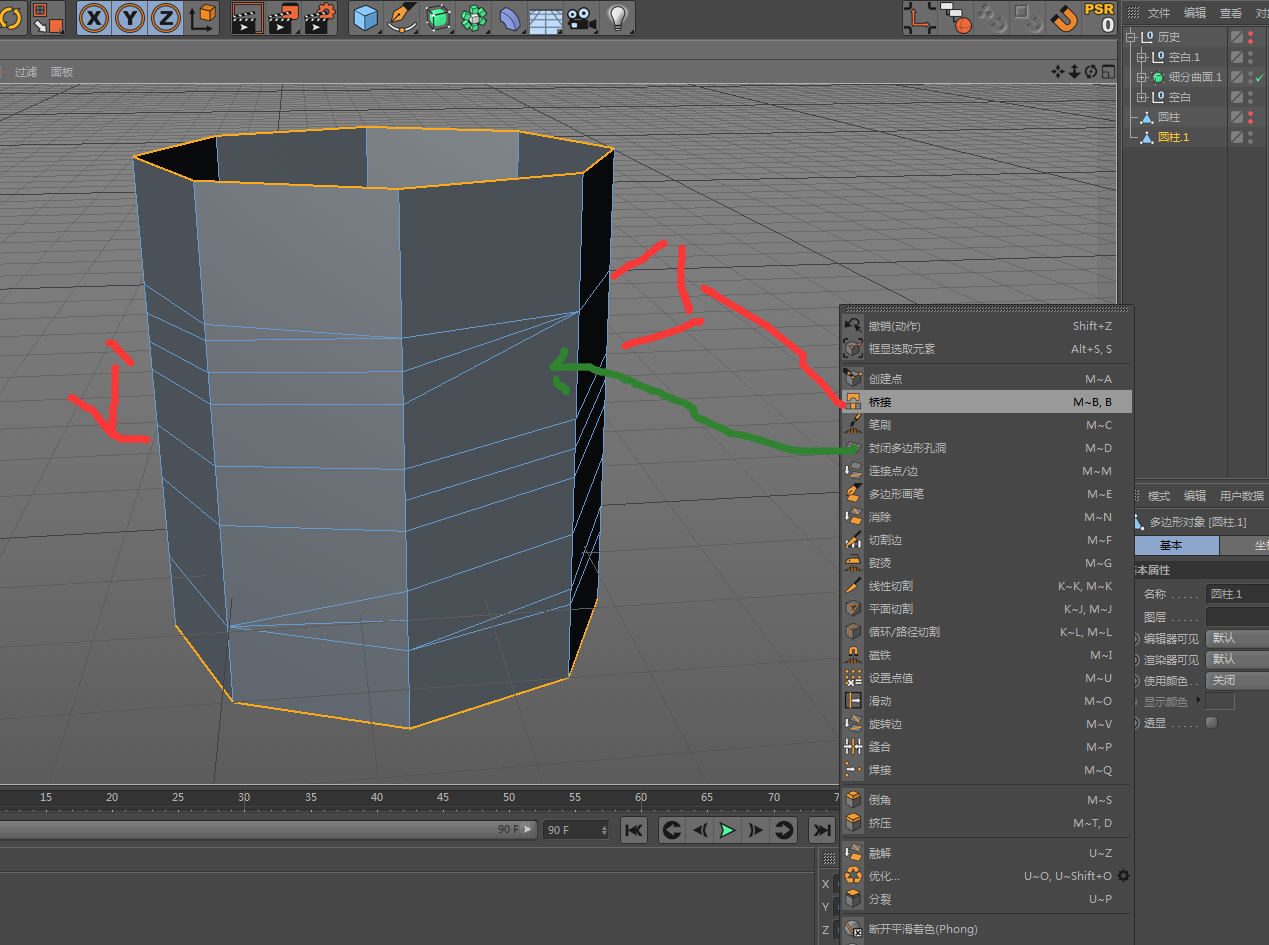Add a light using the bulb icon
Viewport: 1269px width, 945px height.
[618, 17]
